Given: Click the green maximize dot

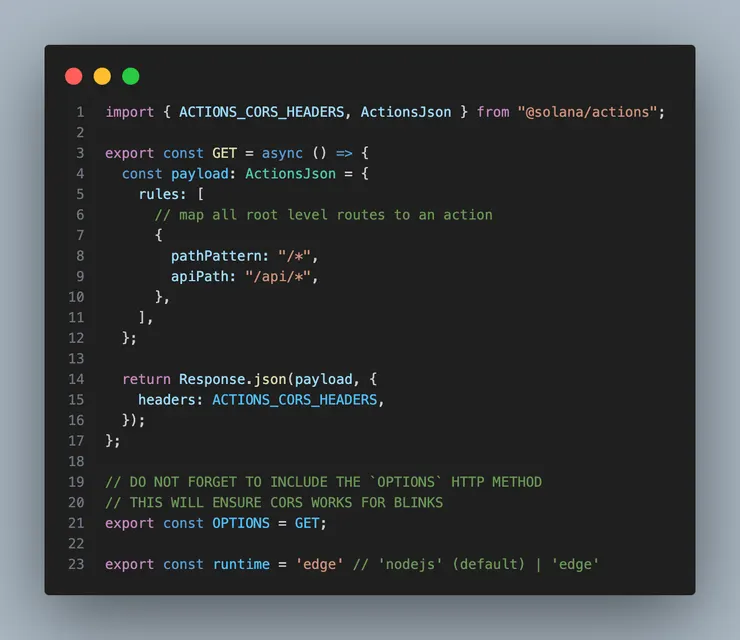Looking at the screenshot, I should [131, 76].
